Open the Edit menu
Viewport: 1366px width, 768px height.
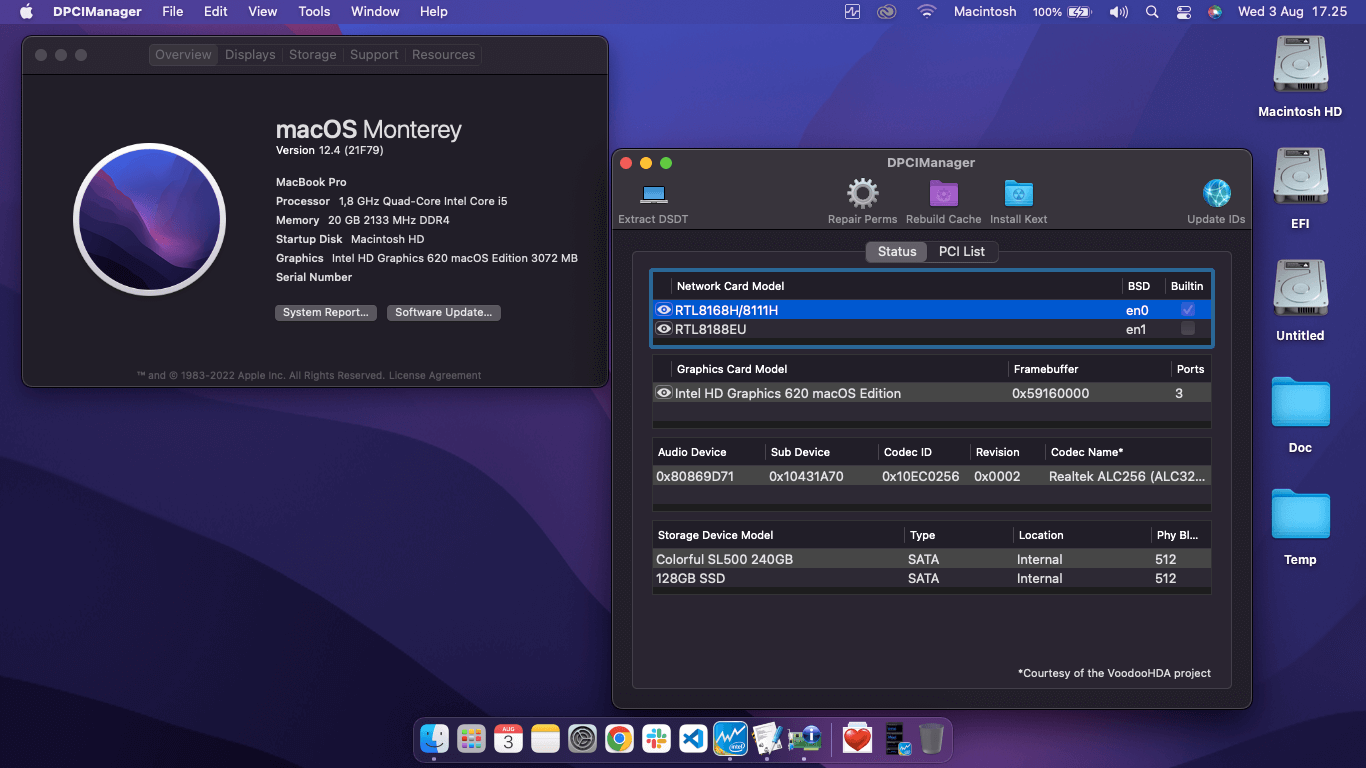(x=215, y=12)
